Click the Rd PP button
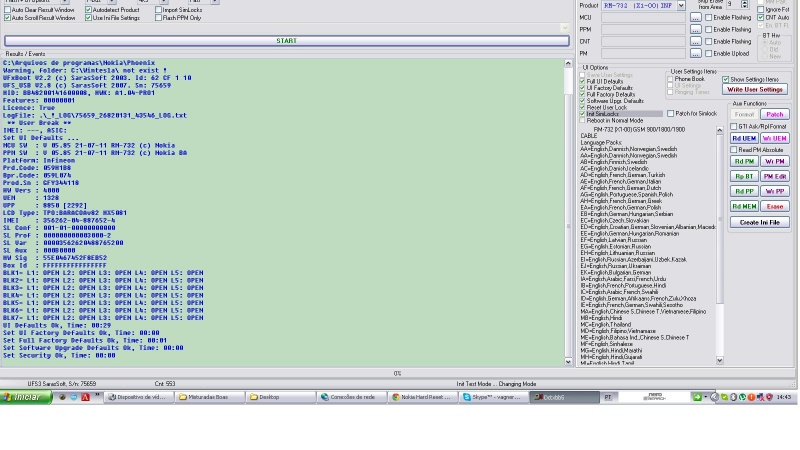 click(744, 191)
